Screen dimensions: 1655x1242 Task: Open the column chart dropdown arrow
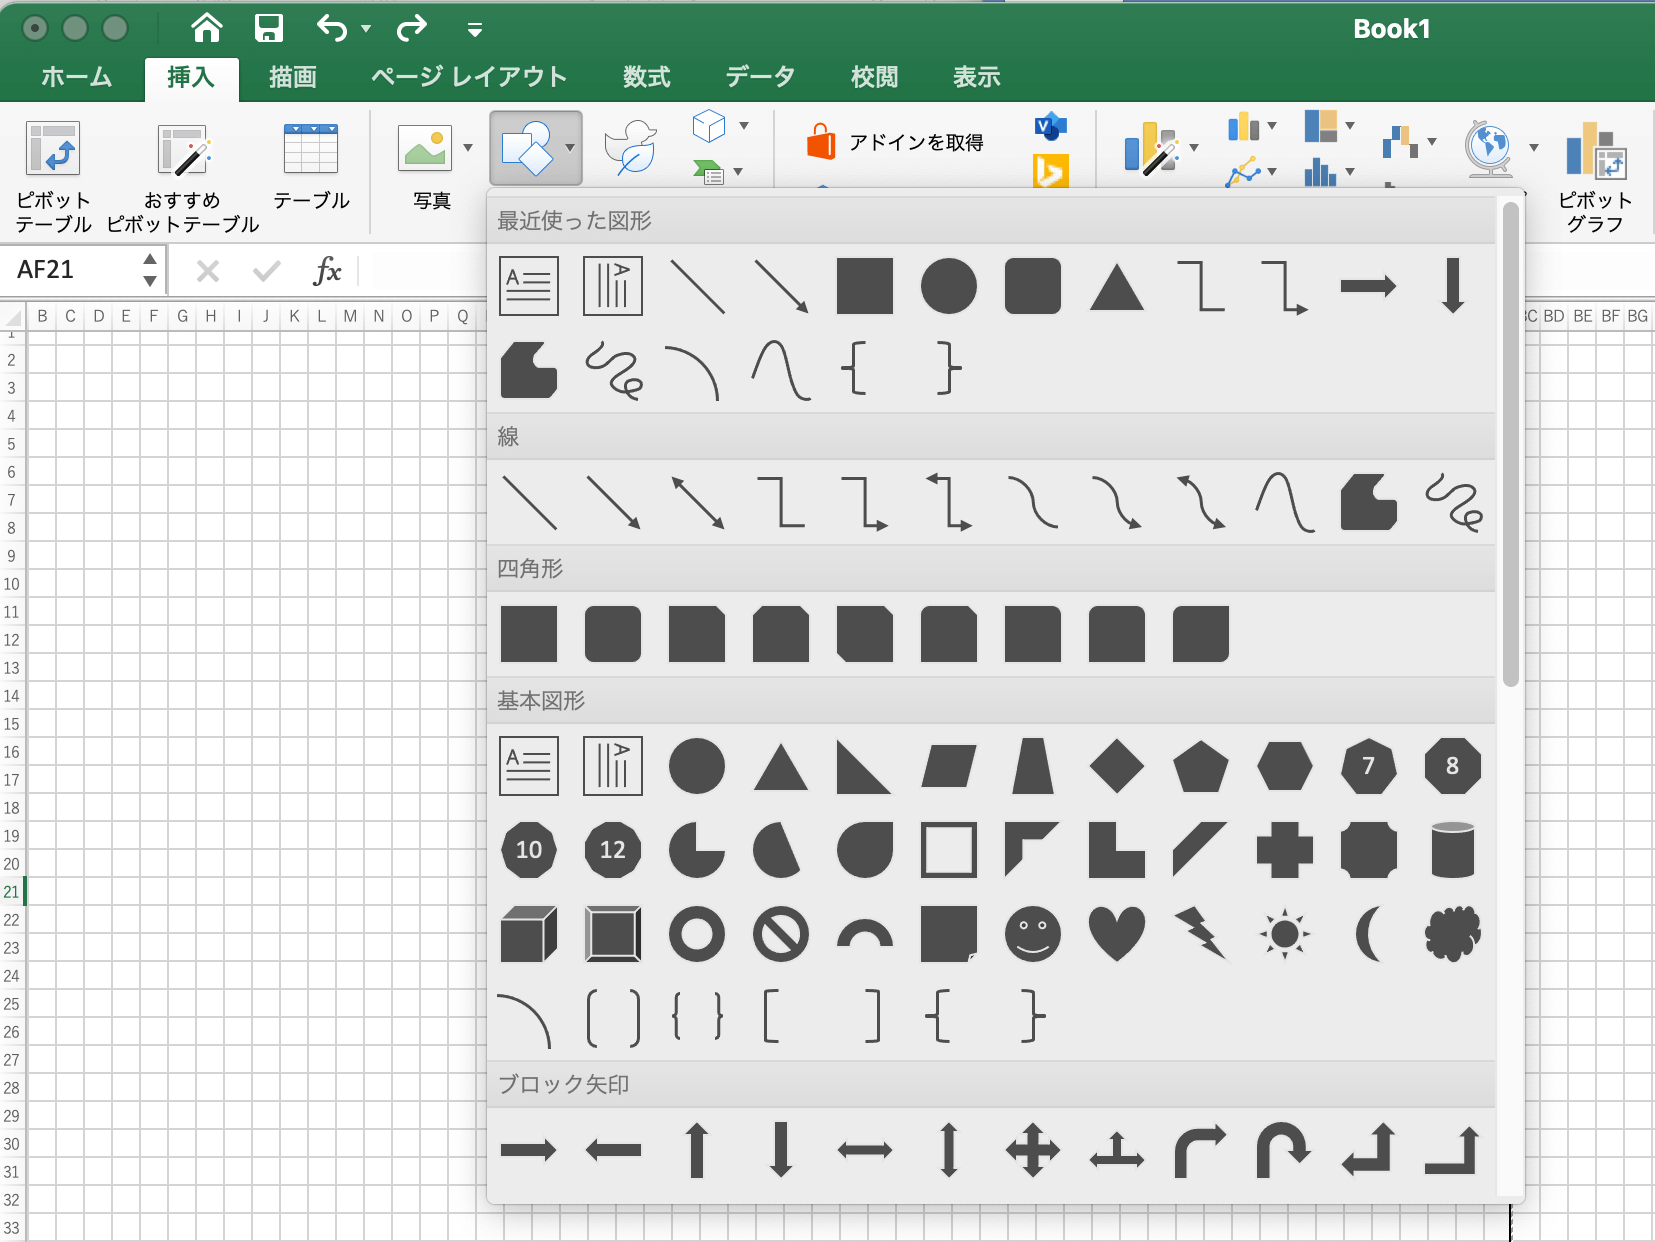pyautogui.click(x=1272, y=126)
